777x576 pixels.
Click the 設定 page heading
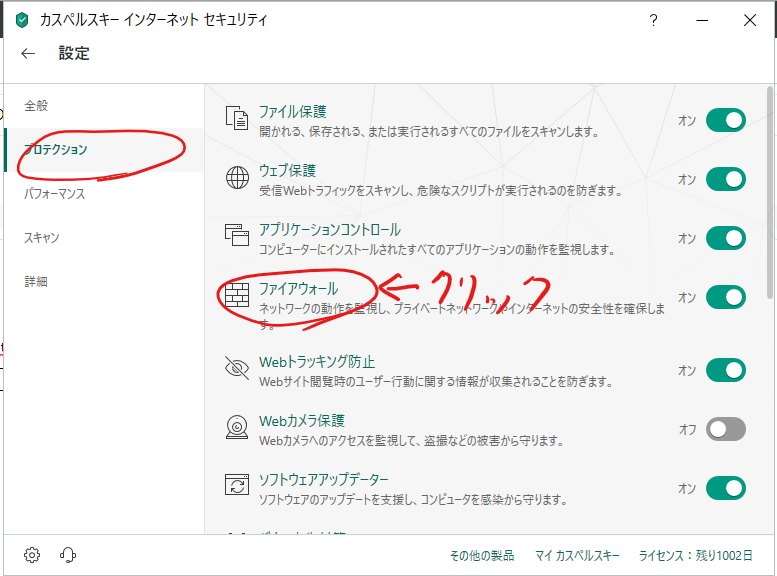[x=74, y=54]
